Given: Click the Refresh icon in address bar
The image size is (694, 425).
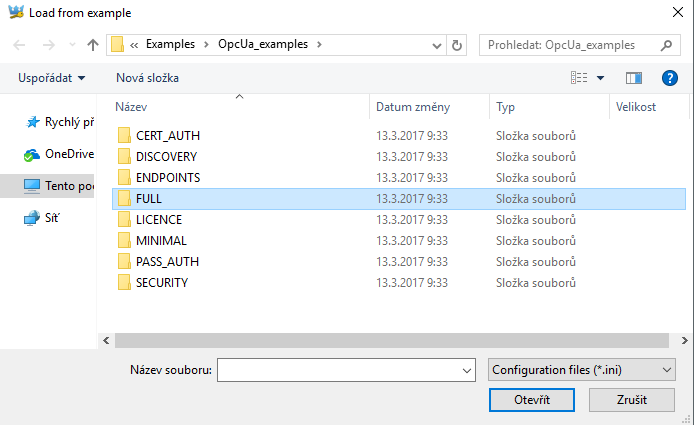Looking at the screenshot, I should pos(458,45).
